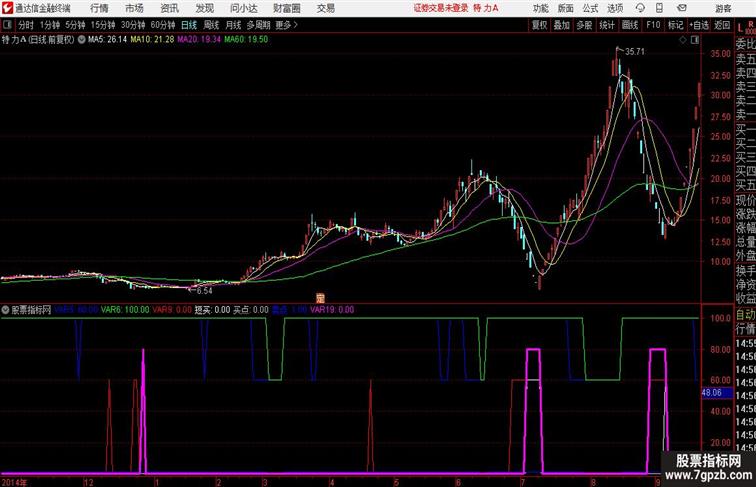Open the 版面 menu

(566, 8)
